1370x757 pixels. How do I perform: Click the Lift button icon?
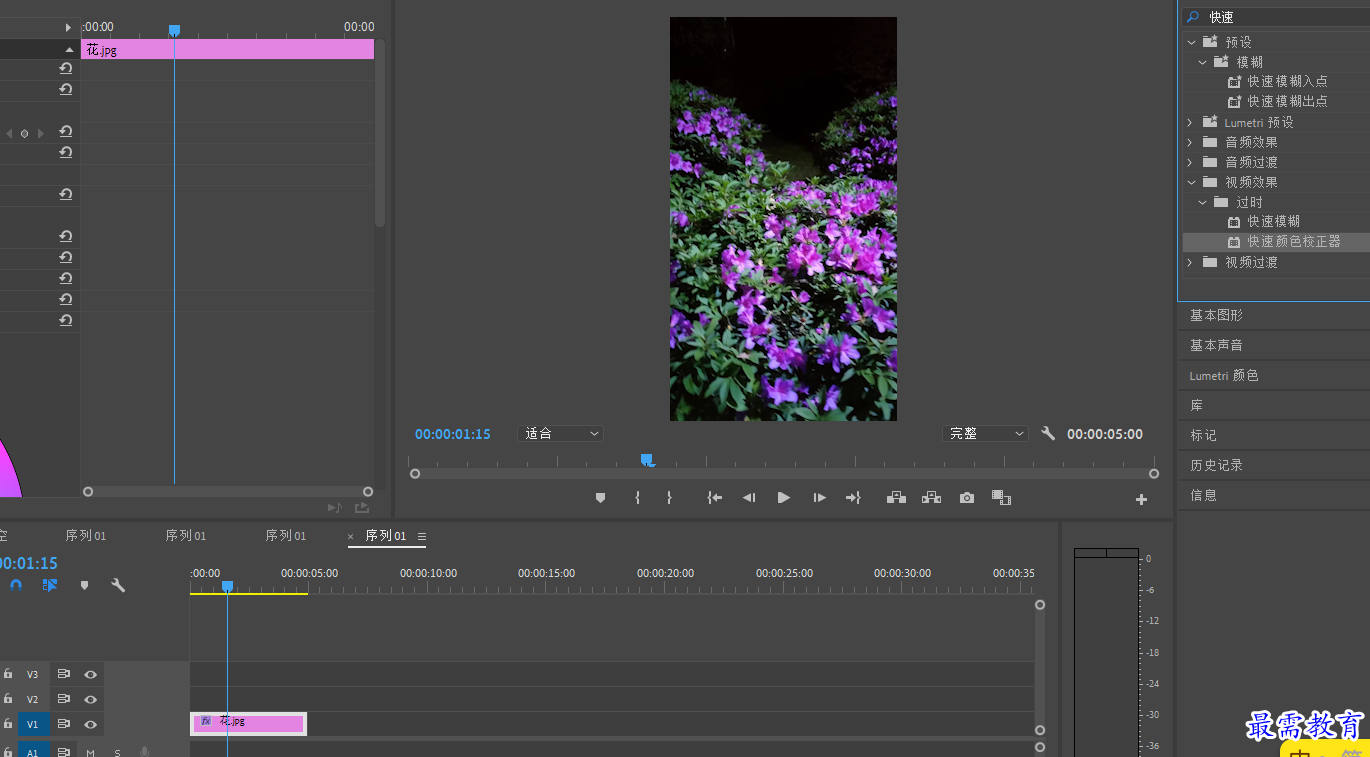[x=896, y=498]
